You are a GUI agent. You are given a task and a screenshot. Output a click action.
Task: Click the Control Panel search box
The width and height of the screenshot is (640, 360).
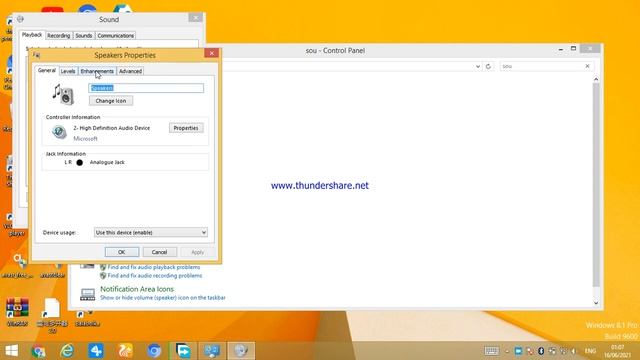click(542, 66)
